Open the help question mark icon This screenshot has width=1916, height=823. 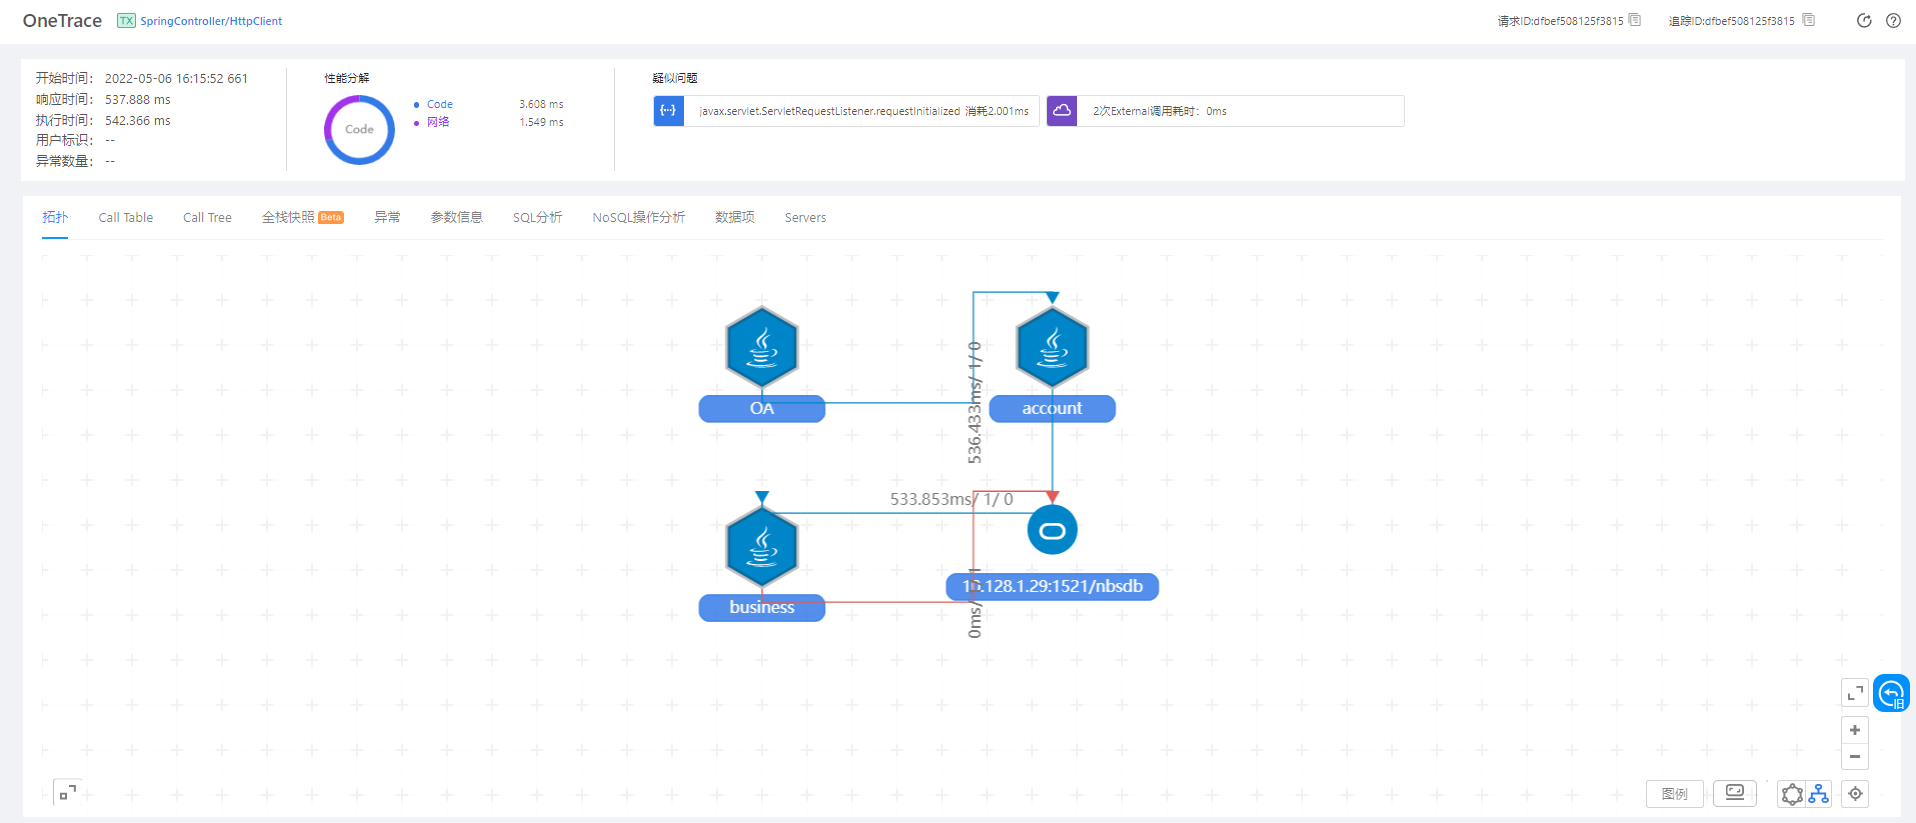point(1893,21)
